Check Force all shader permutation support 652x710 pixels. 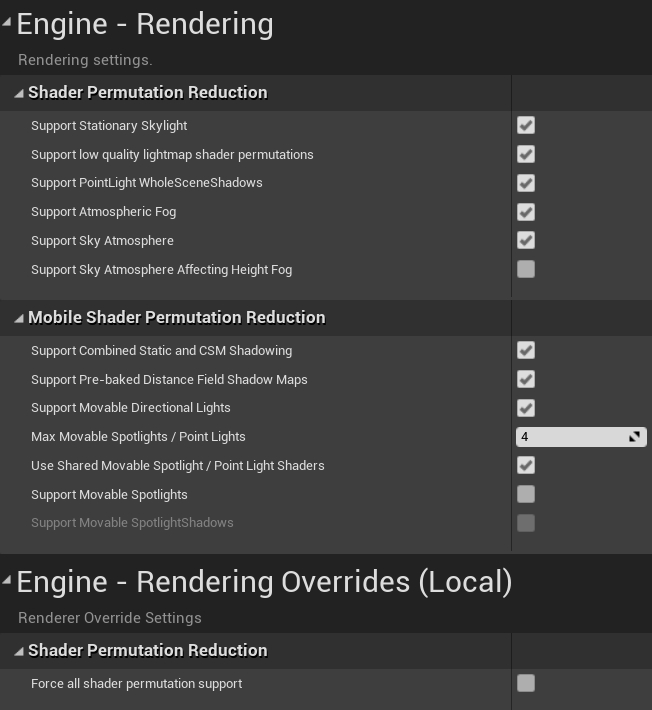(x=526, y=683)
